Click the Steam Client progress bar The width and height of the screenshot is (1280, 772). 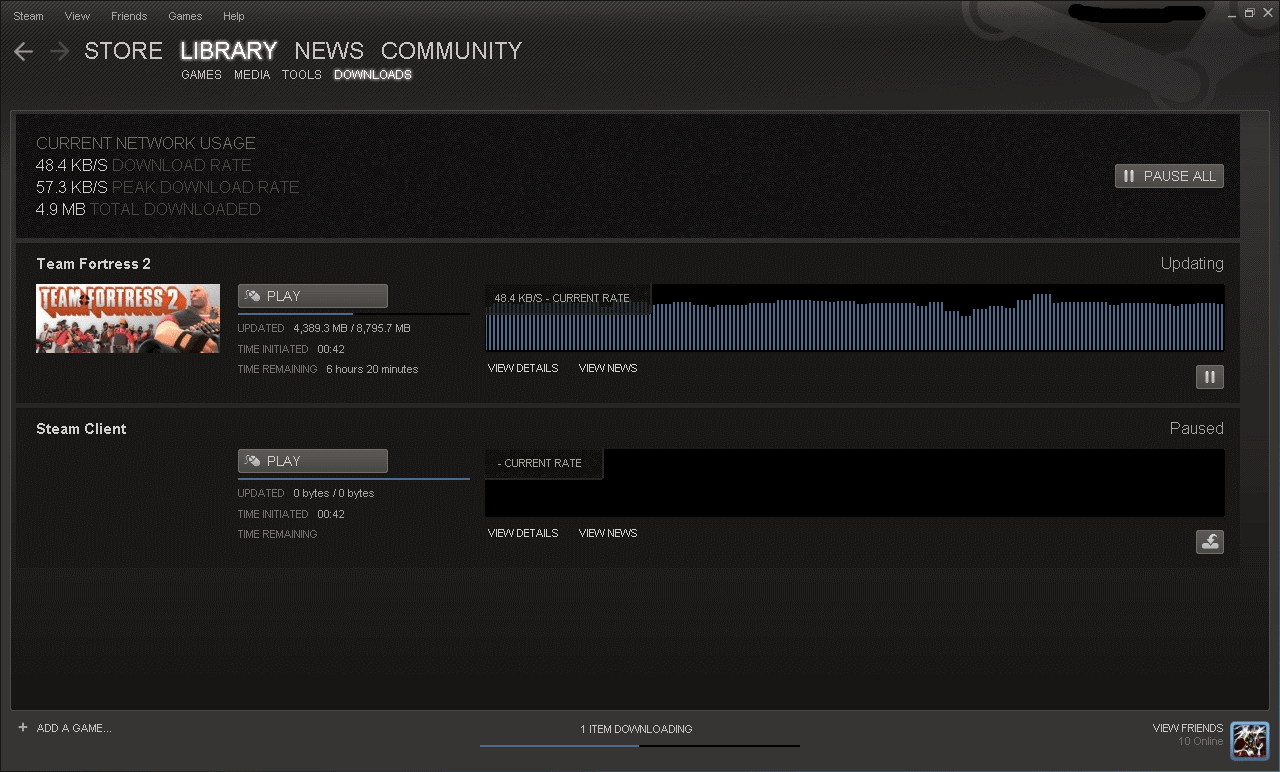354,479
